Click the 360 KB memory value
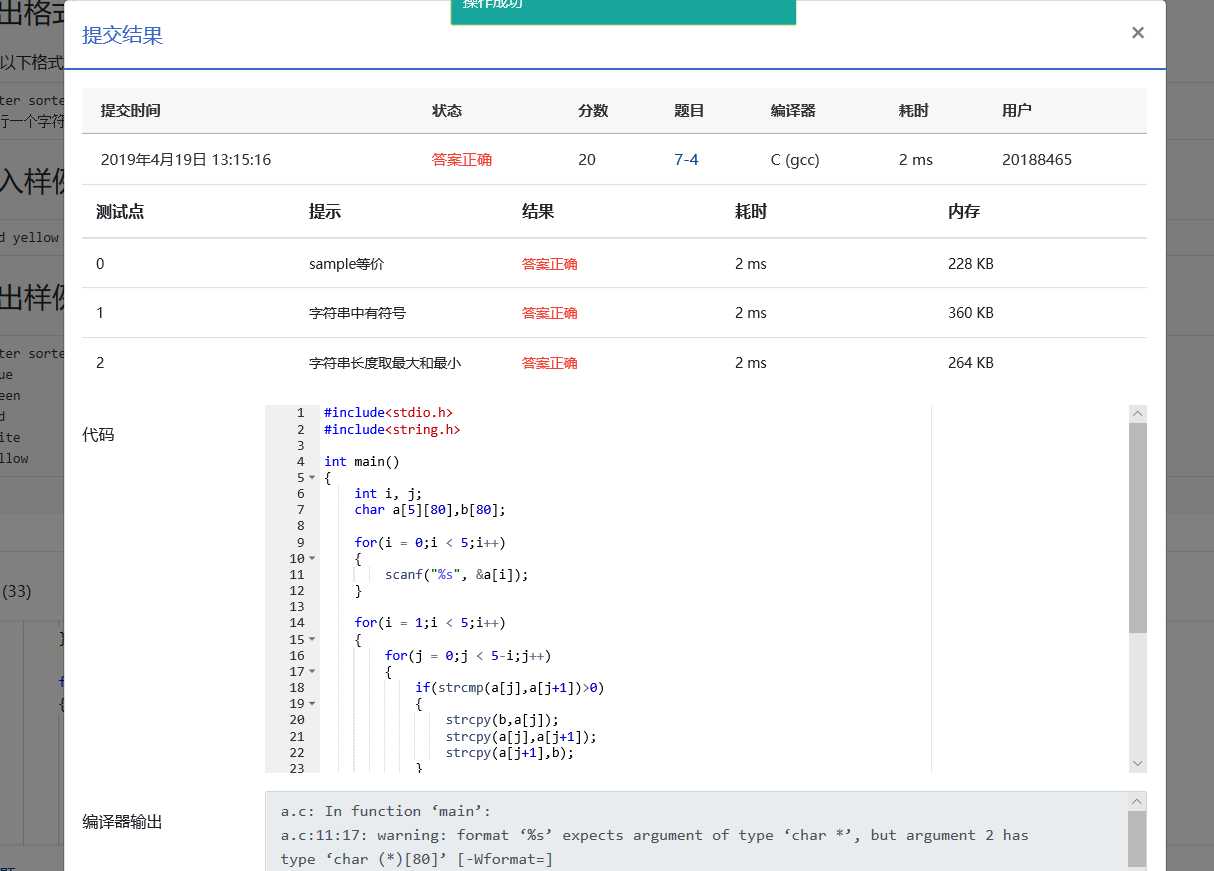This screenshot has height=871, width=1214. tap(971, 313)
